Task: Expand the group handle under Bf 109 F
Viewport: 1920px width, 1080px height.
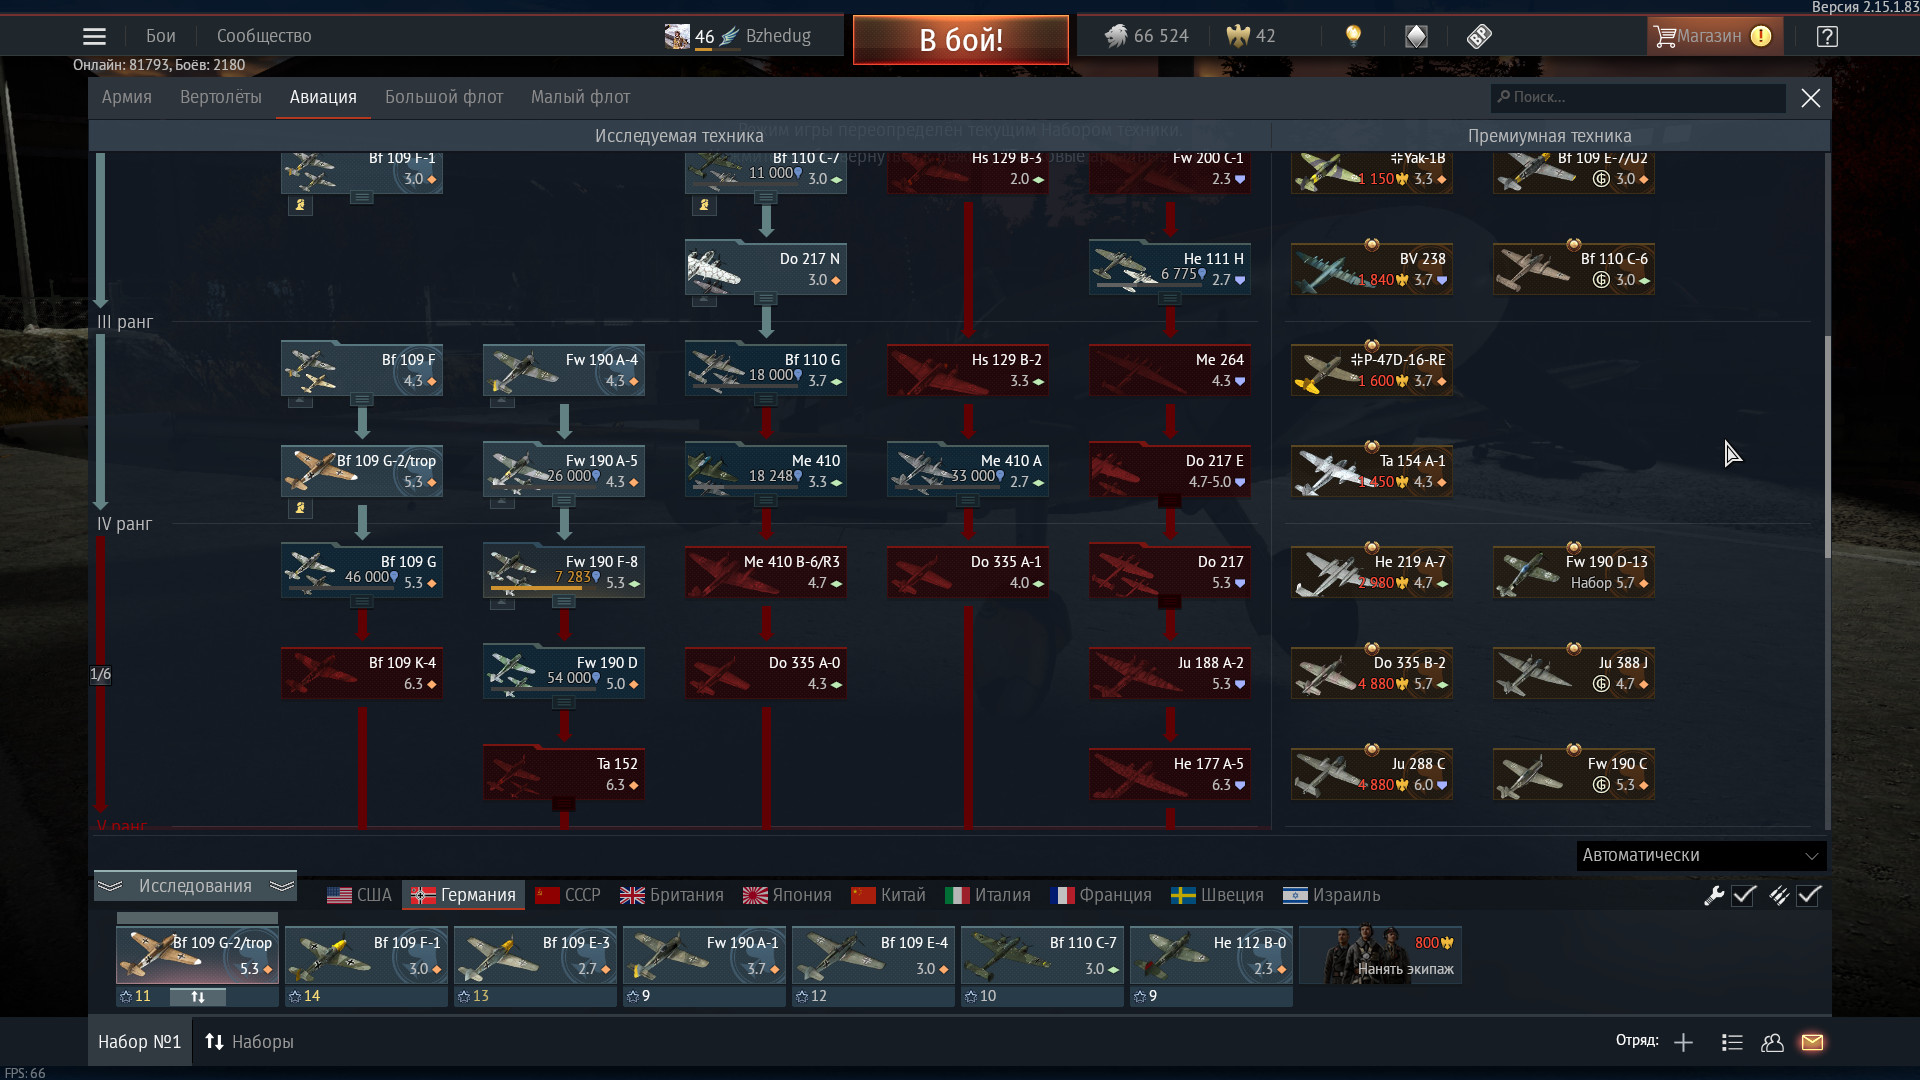Action: click(x=362, y=399)
